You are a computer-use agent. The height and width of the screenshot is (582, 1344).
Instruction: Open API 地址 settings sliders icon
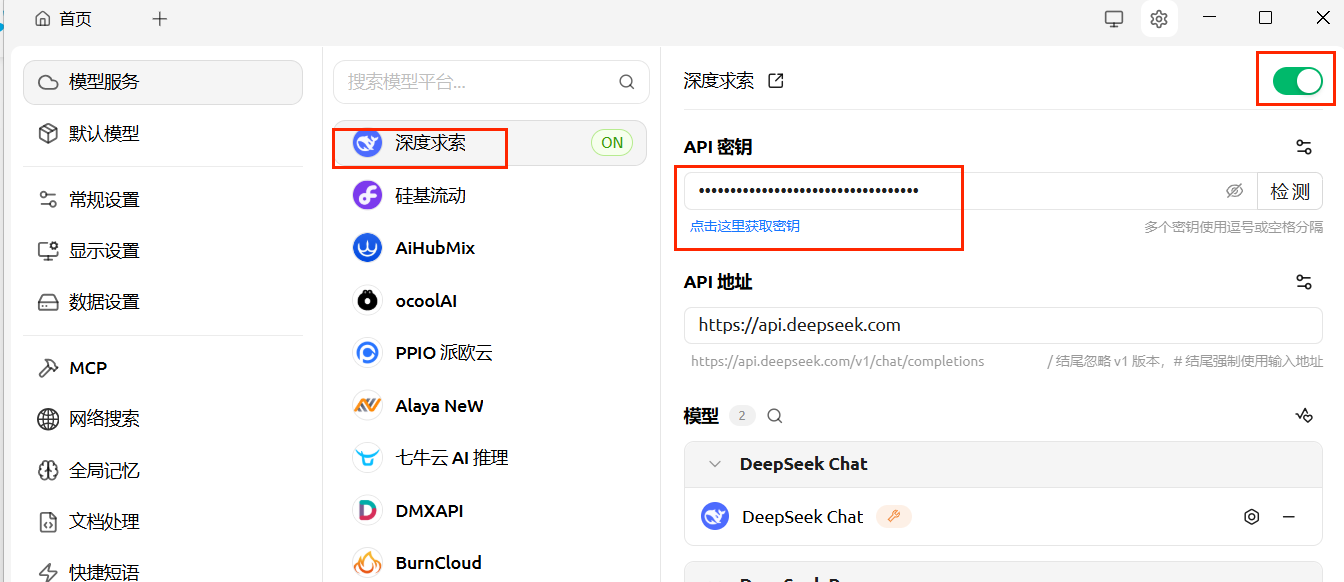1303,282
